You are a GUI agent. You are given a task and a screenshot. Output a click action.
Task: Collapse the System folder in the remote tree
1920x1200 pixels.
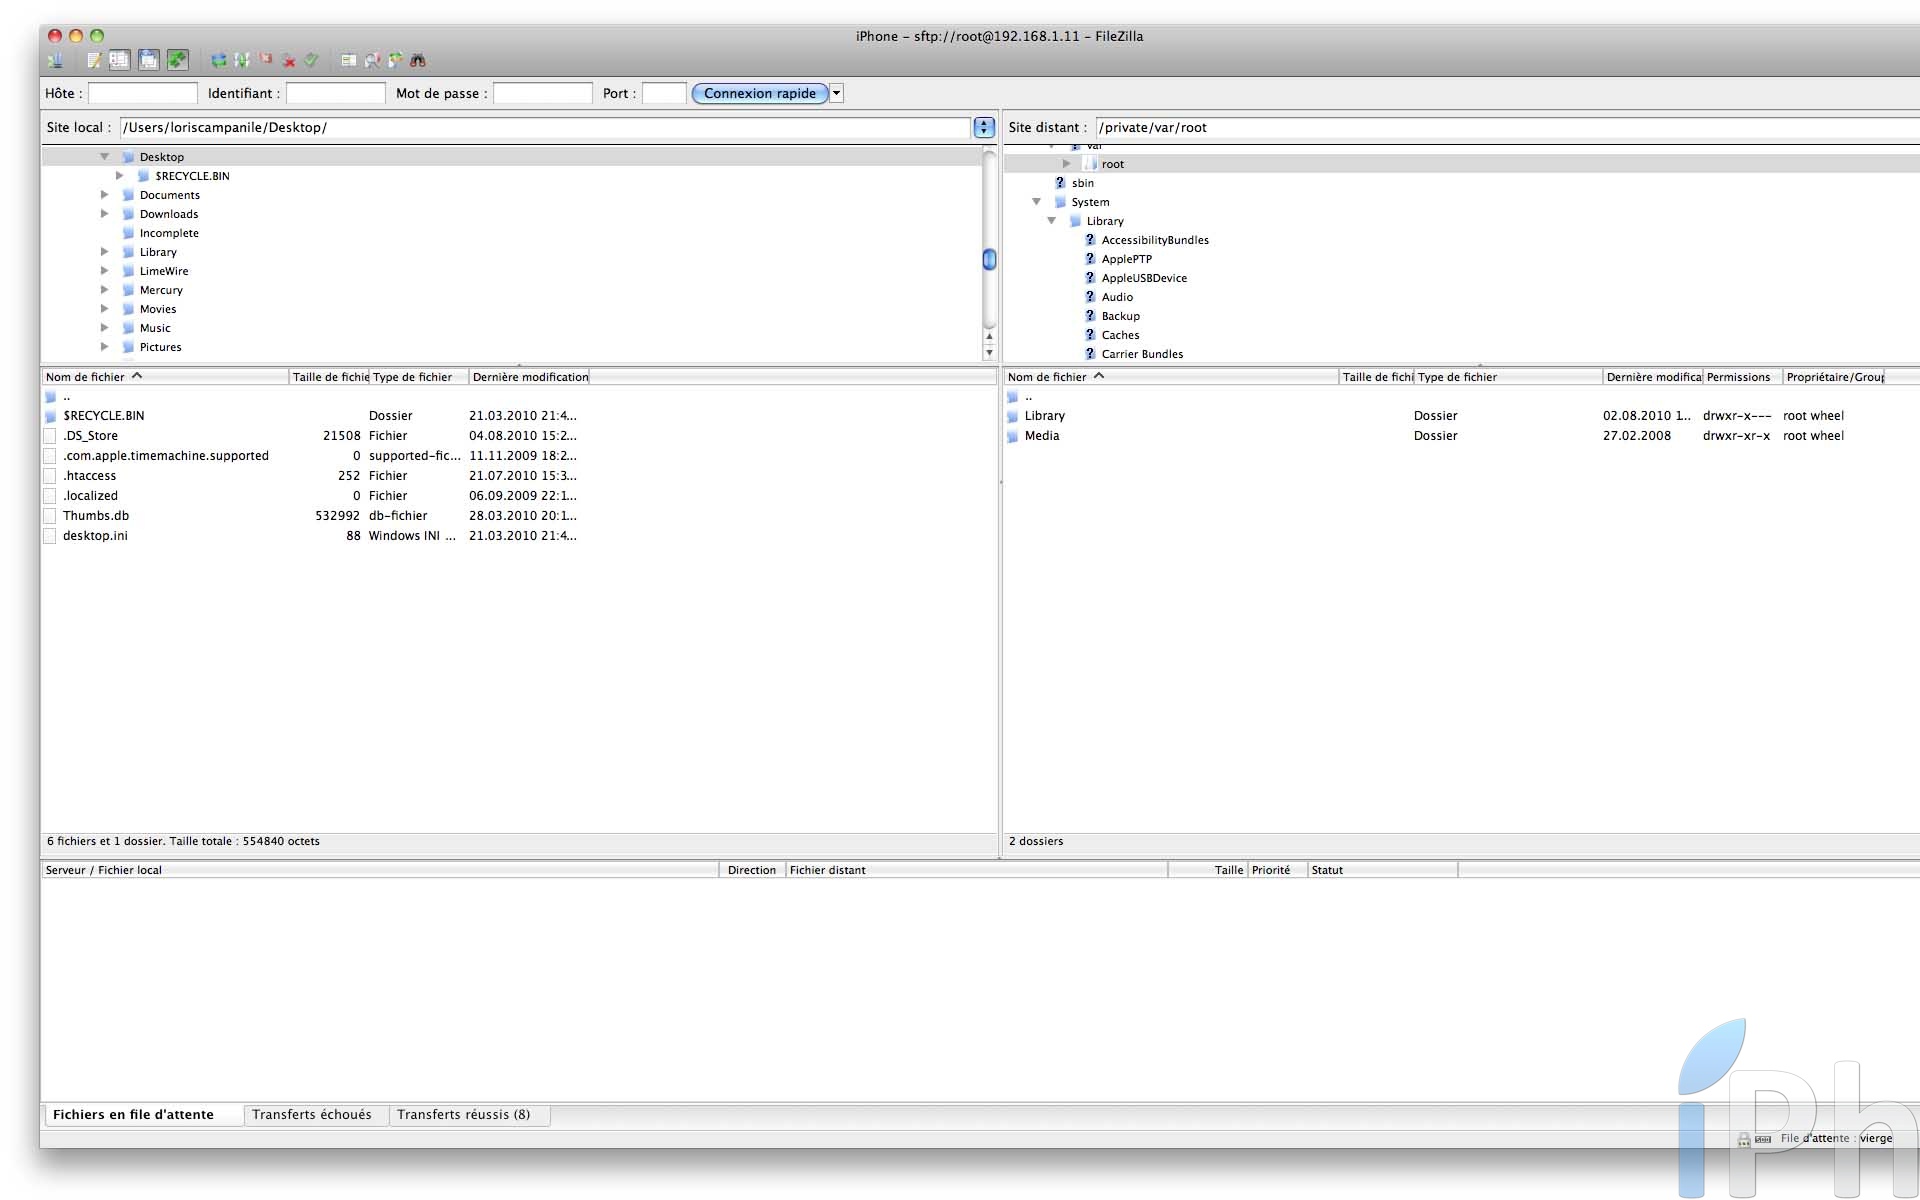point(1037,202)
